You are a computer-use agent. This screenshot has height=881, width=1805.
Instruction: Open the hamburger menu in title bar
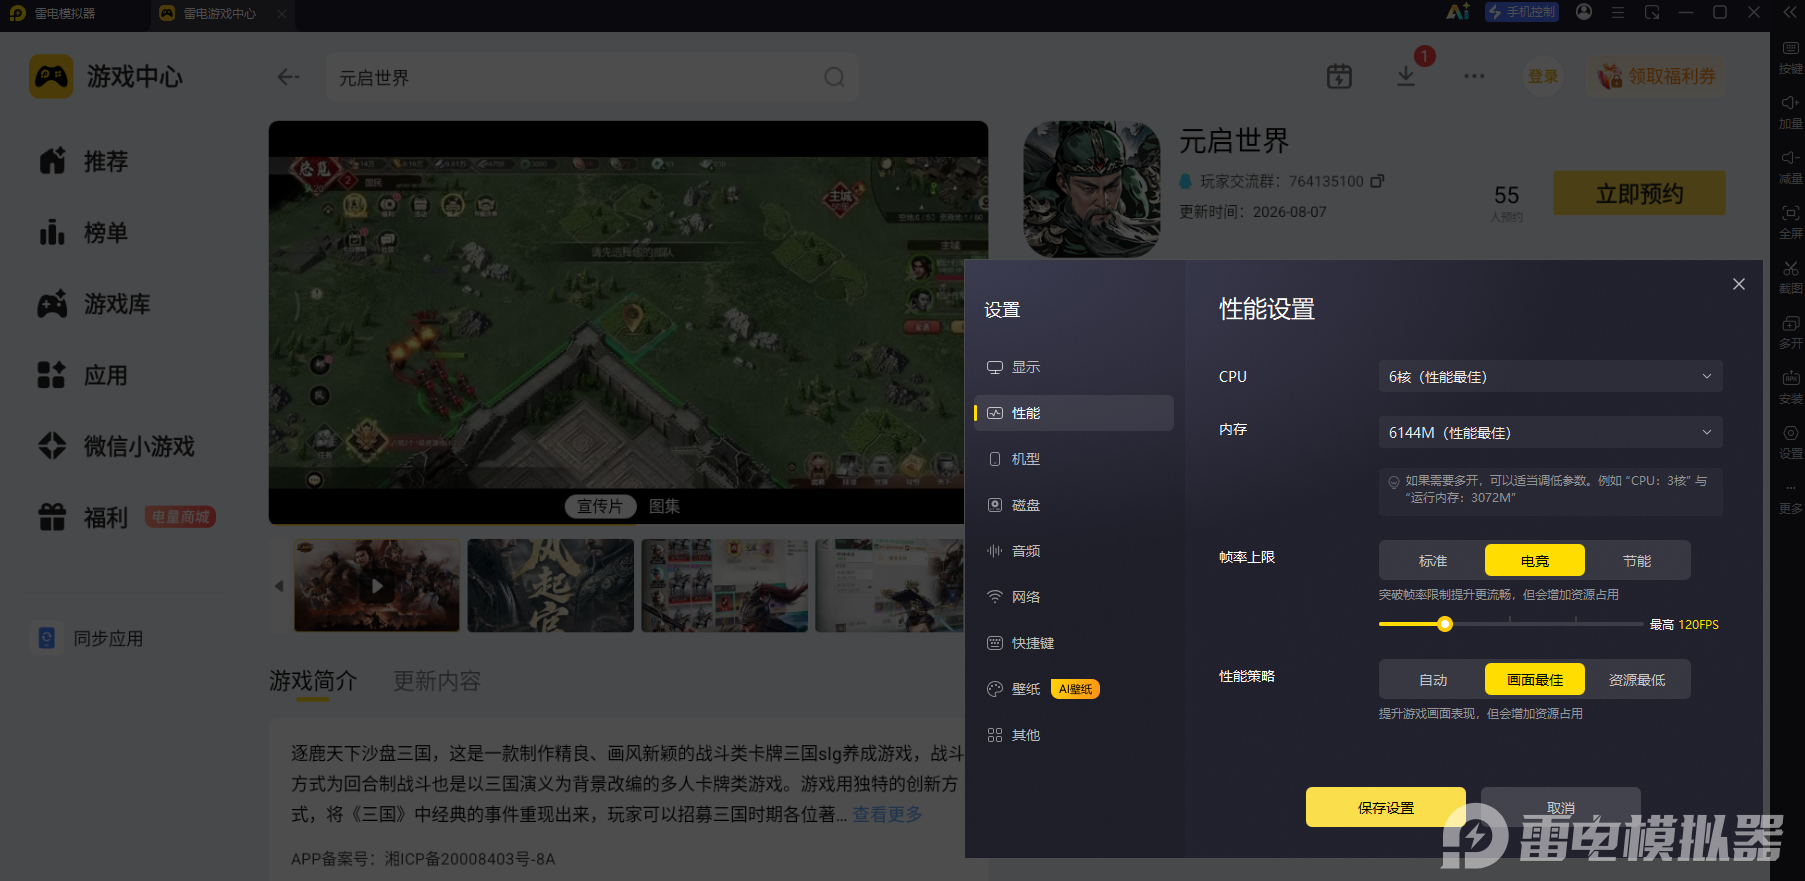(x=1618, y=12)
